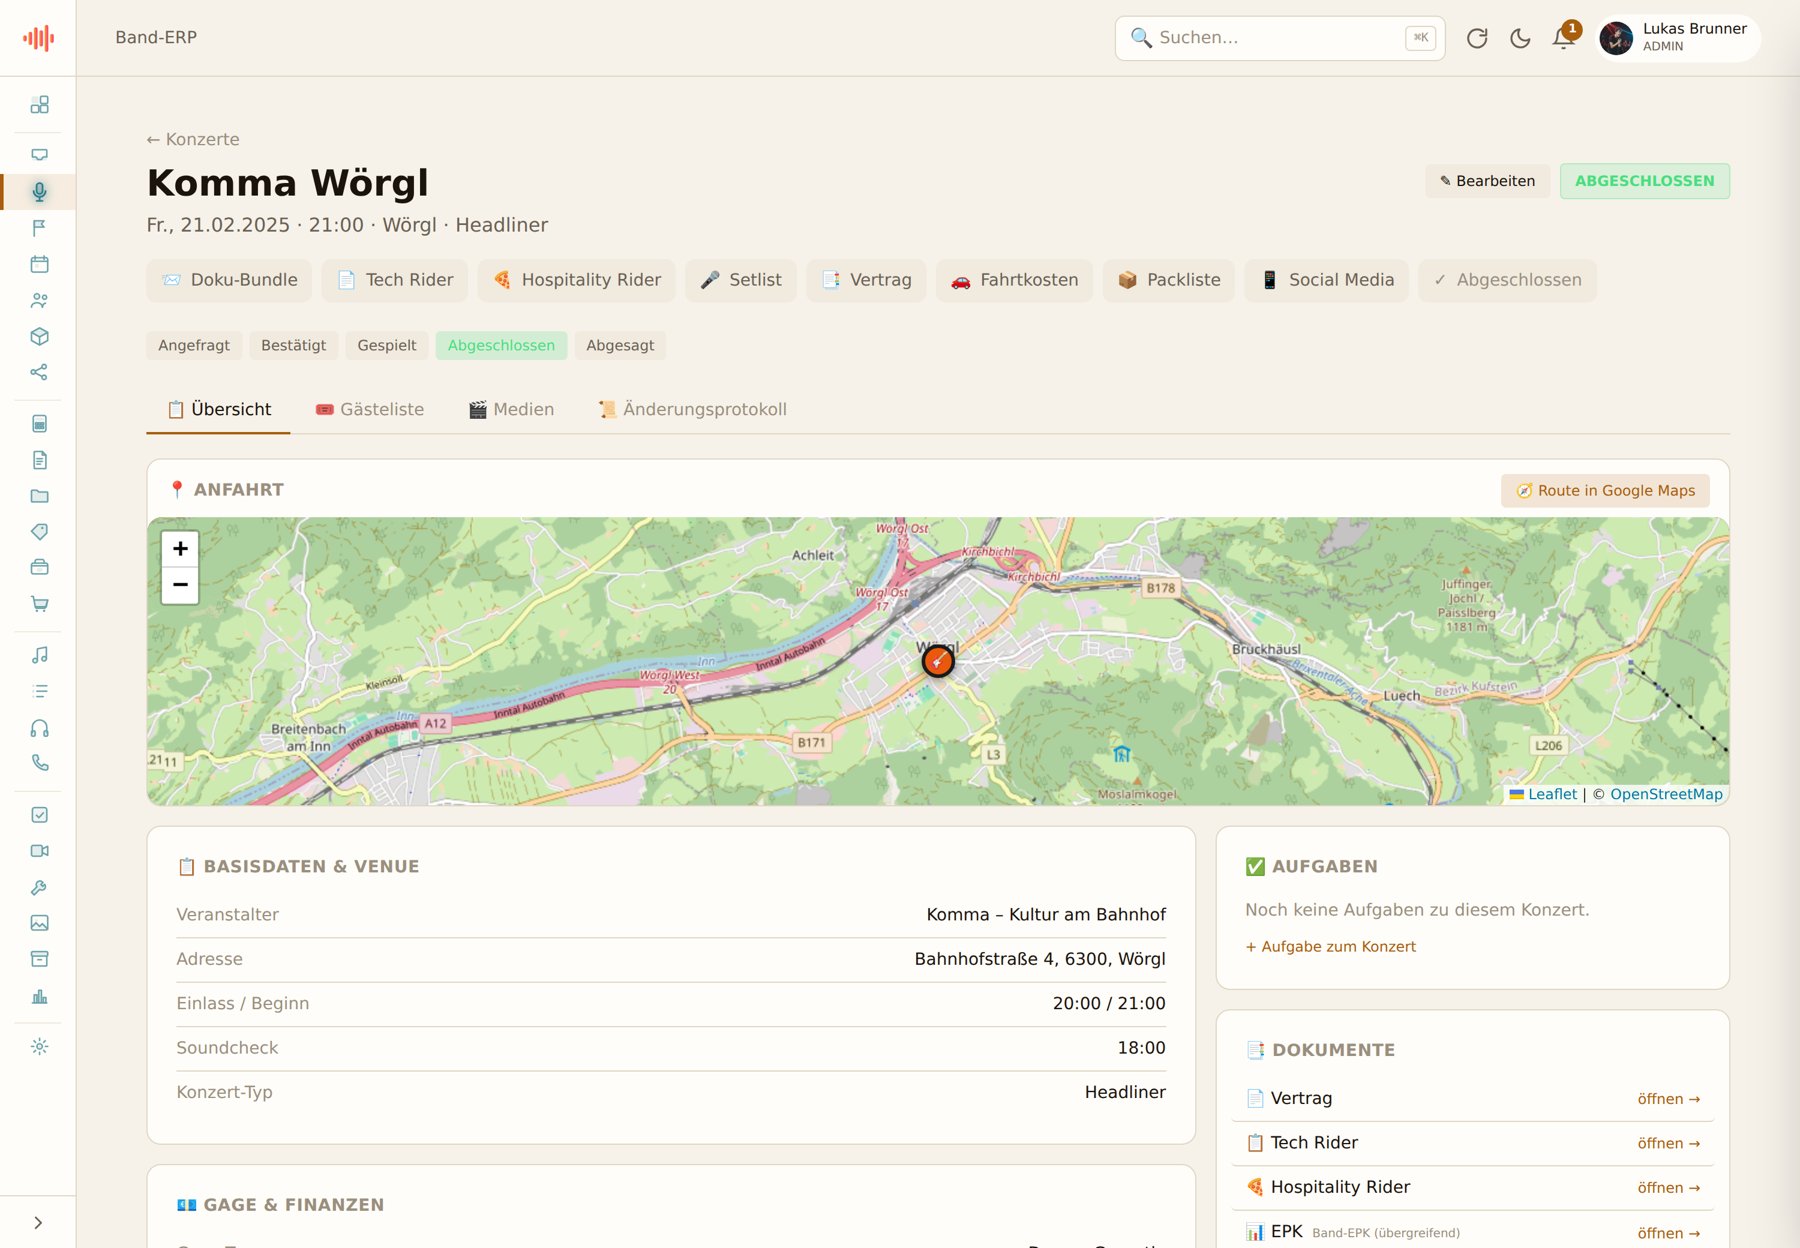The width and height of the screenshot is (1800, 1248).
Task: Click the cube box icon in sidebar
Action: click(x=39, y=336)
